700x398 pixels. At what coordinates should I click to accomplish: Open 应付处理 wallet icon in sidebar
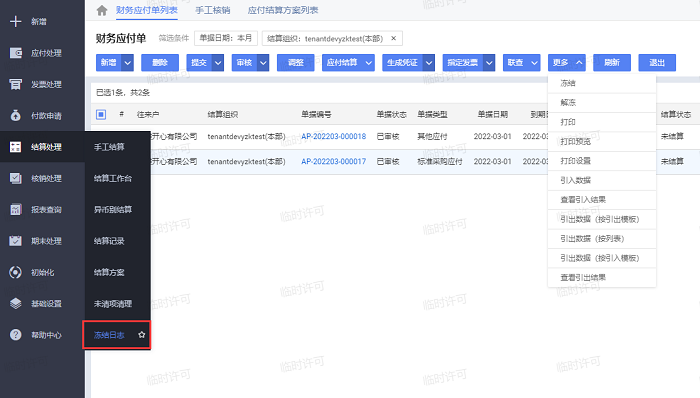(x=16, y=53)
